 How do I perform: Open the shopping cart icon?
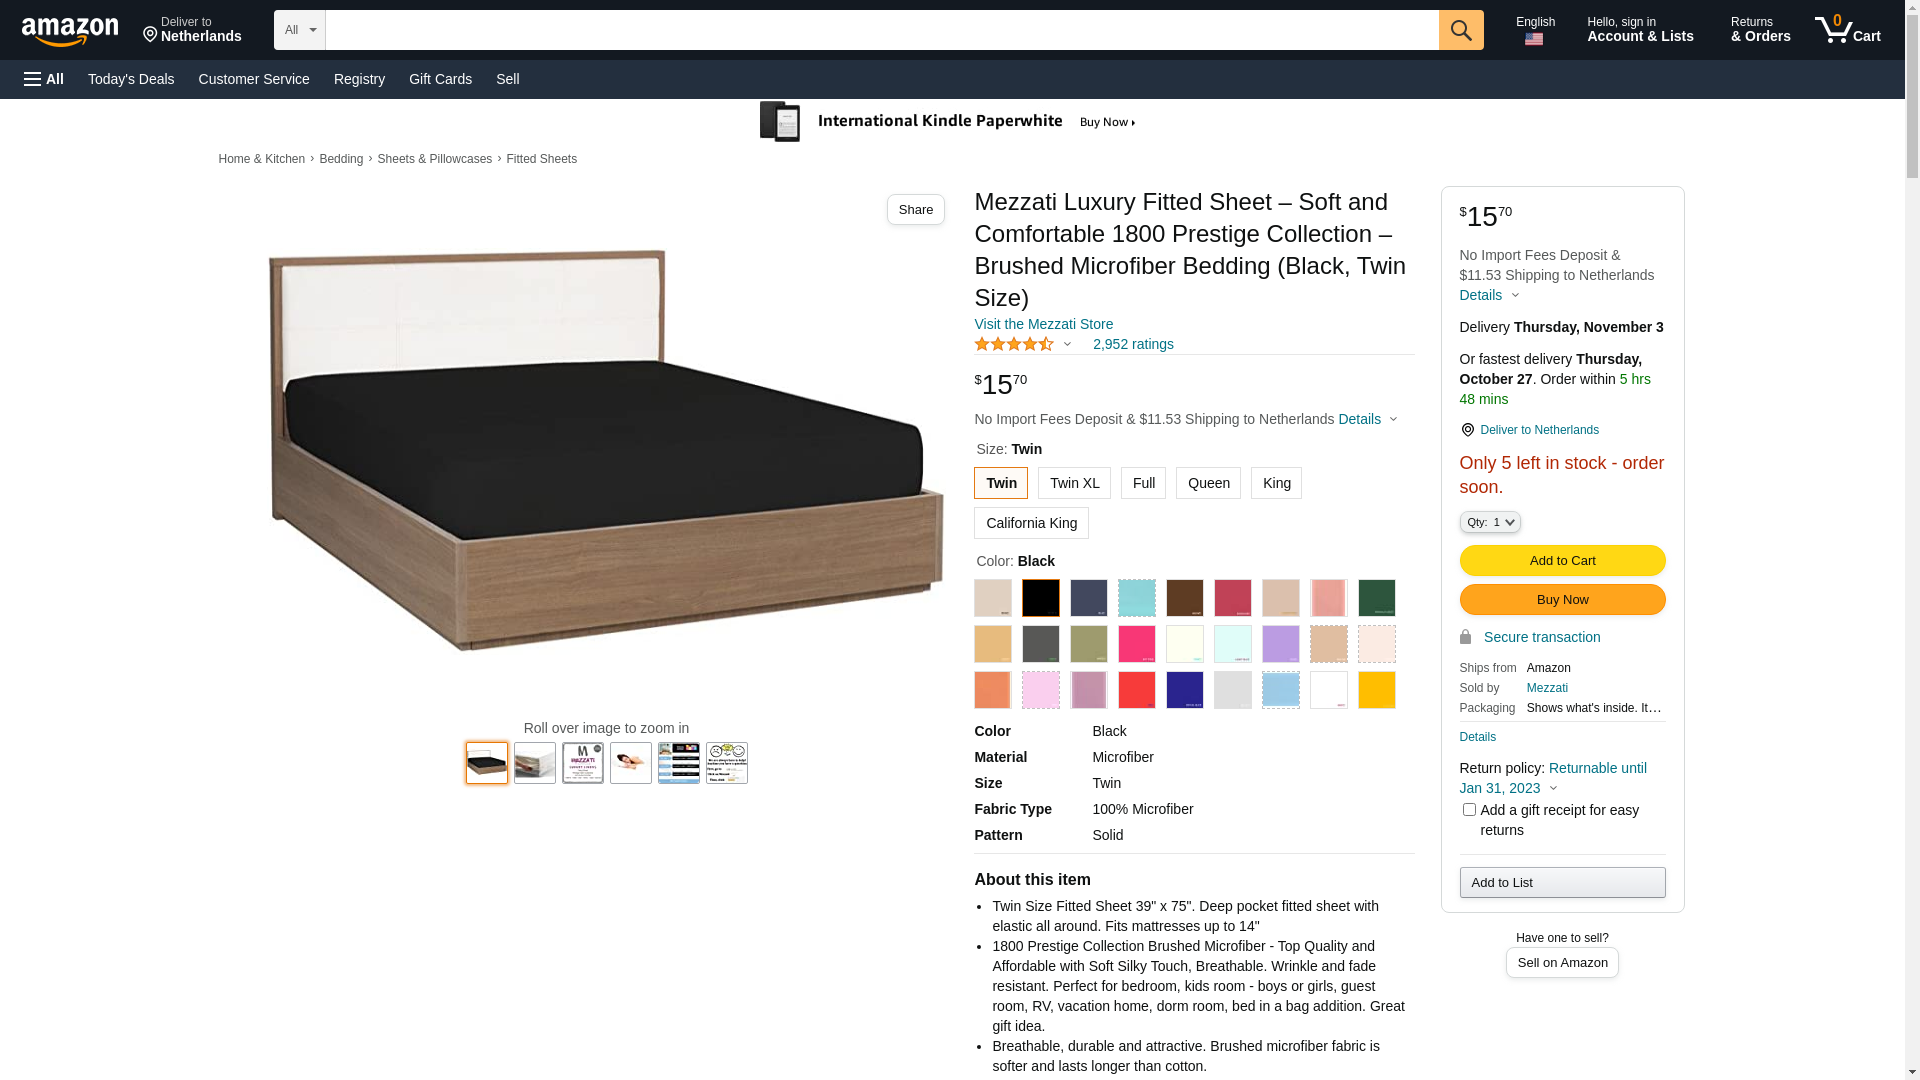pyautogui.click(x=1848, y=30)
